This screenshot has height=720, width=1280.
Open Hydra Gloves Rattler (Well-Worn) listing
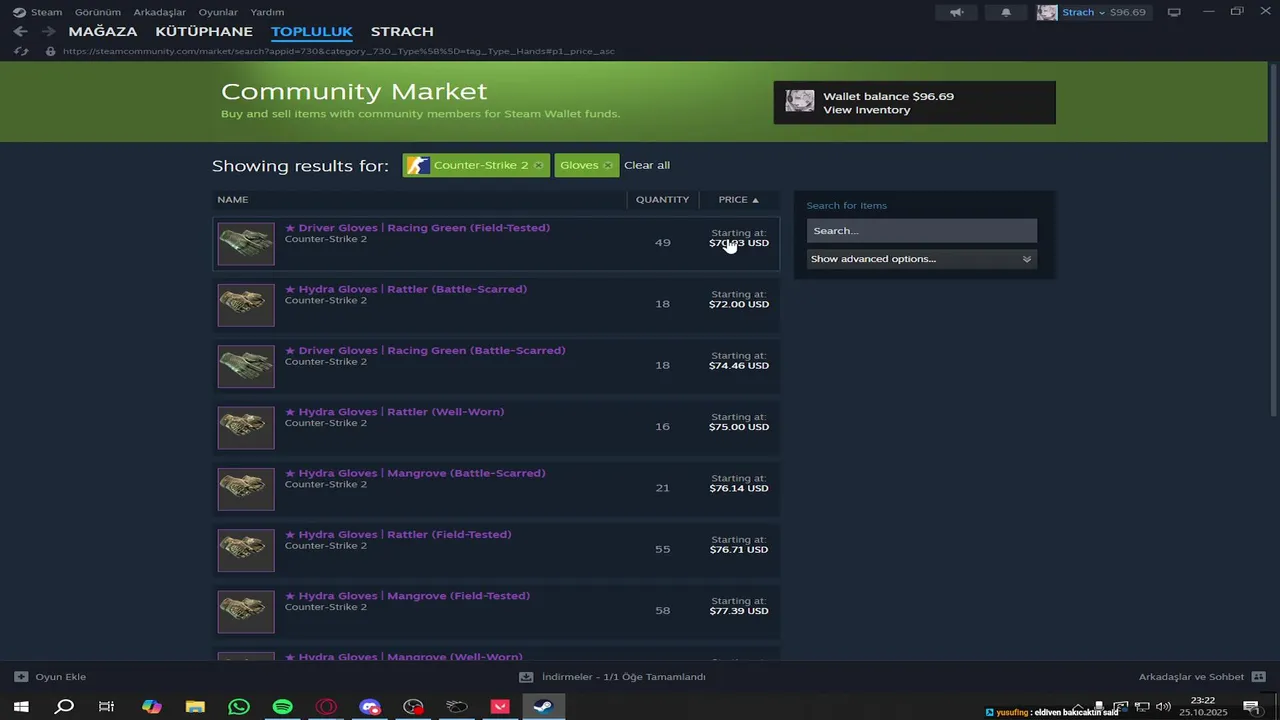click(x=496, y=427)
